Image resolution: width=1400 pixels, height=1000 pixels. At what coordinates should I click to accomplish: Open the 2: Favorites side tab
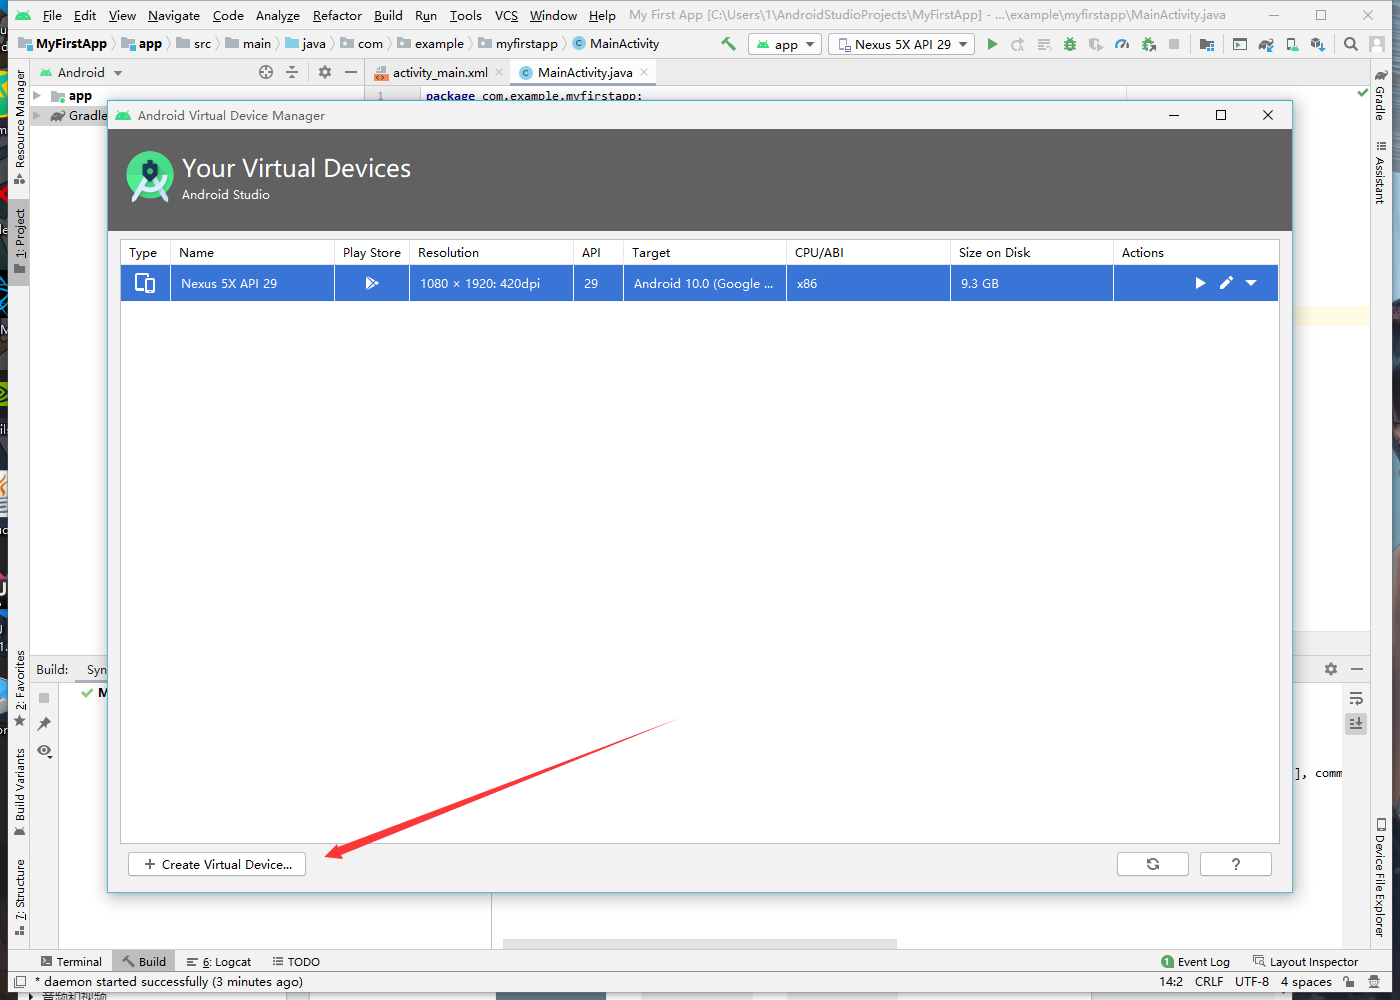coord(19,688)
